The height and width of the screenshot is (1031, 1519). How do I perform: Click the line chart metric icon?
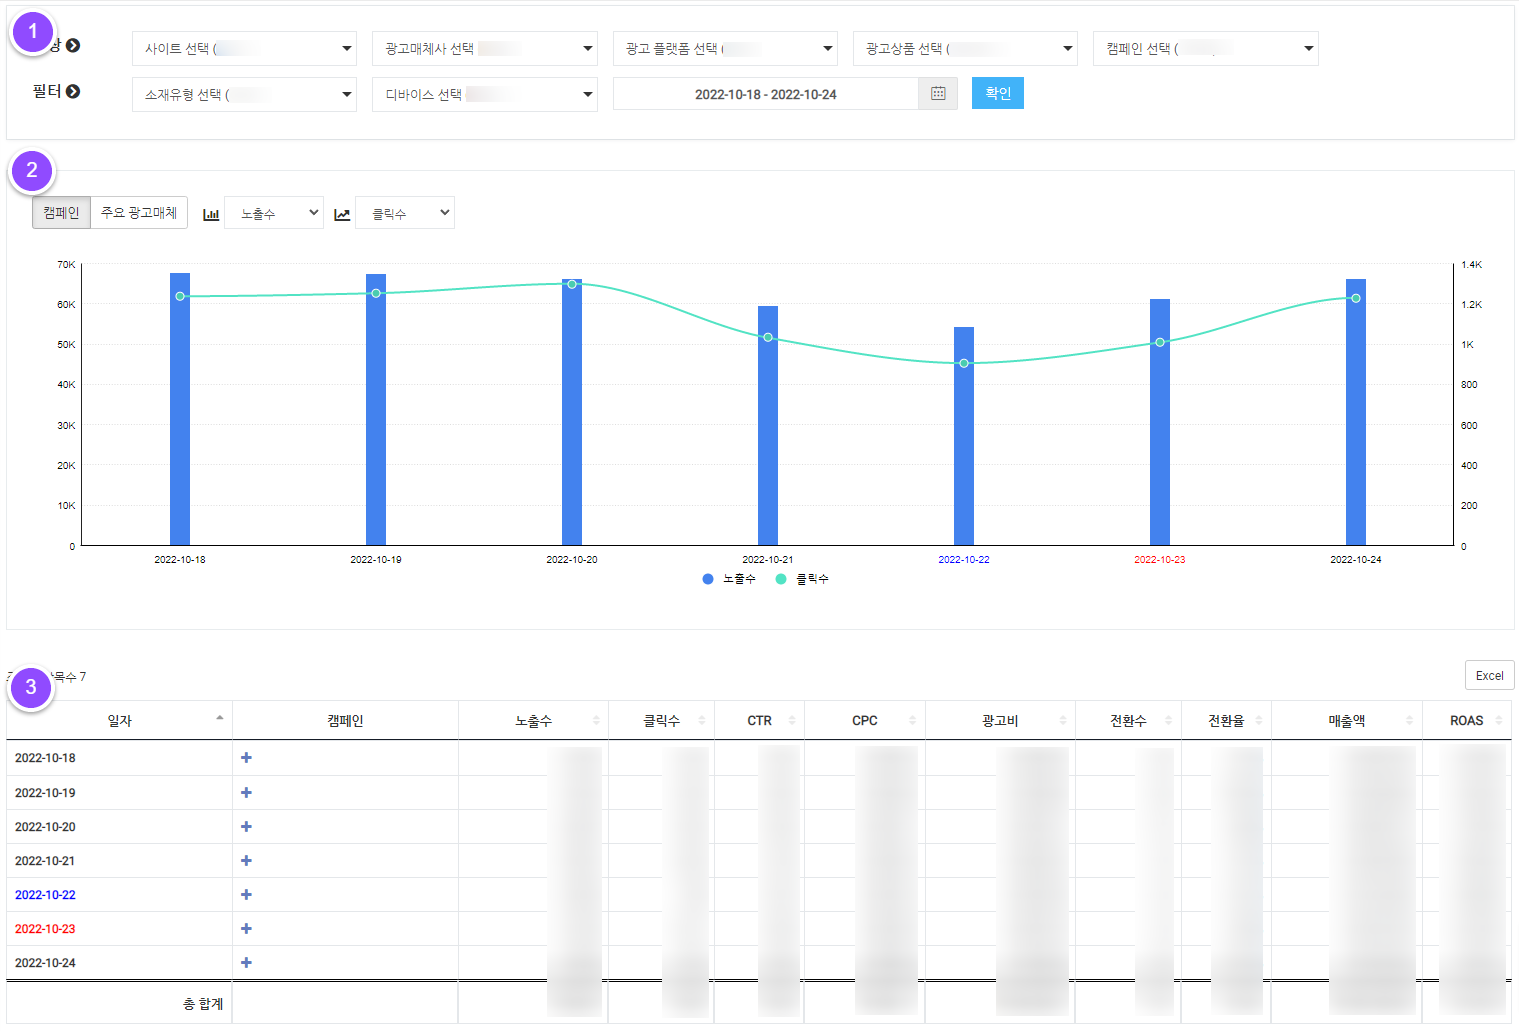pyautogui.click(x=342, y=214)
